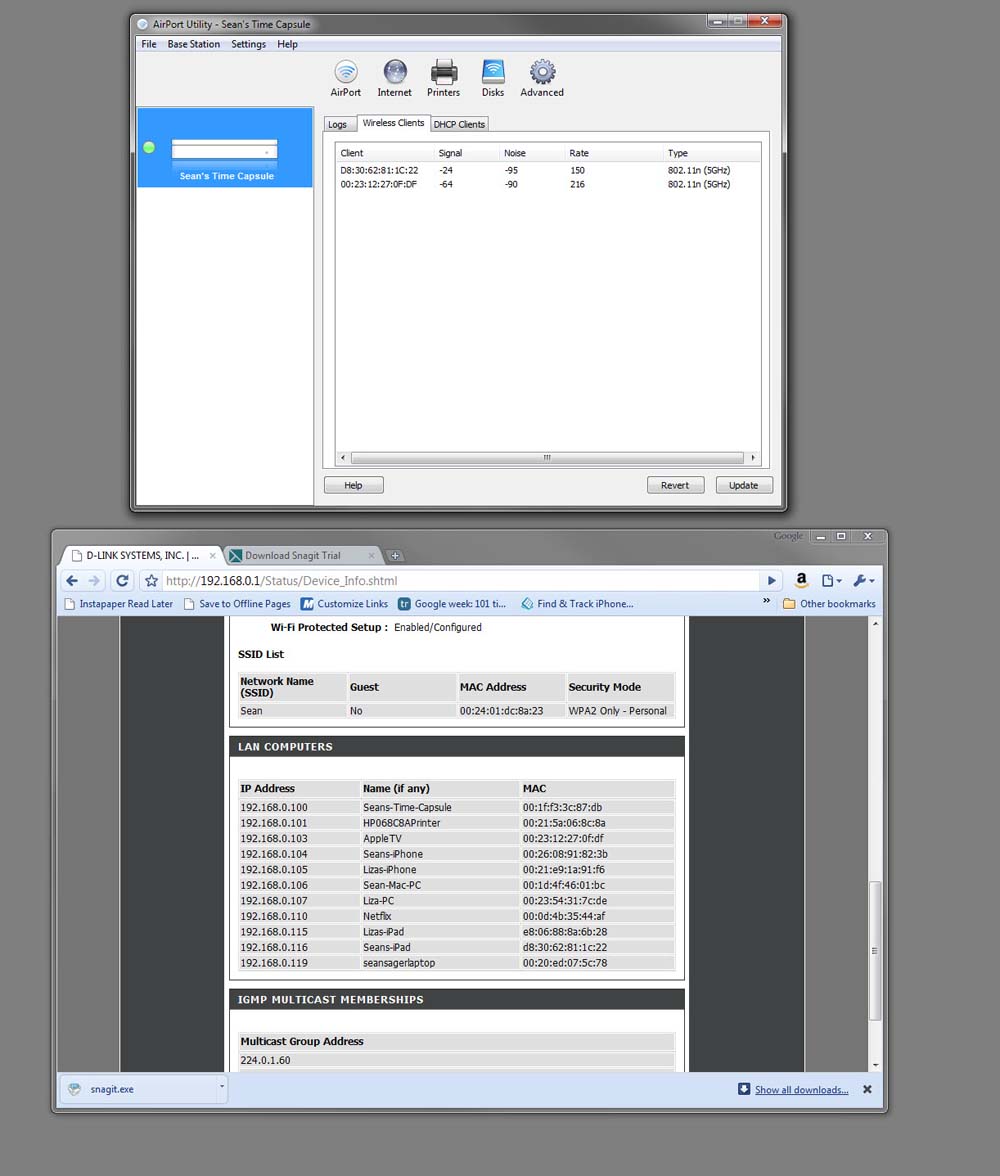Click the browser scrollbar up arrow
Viewport: 1000px width, 1176px height.
[875, 623]
